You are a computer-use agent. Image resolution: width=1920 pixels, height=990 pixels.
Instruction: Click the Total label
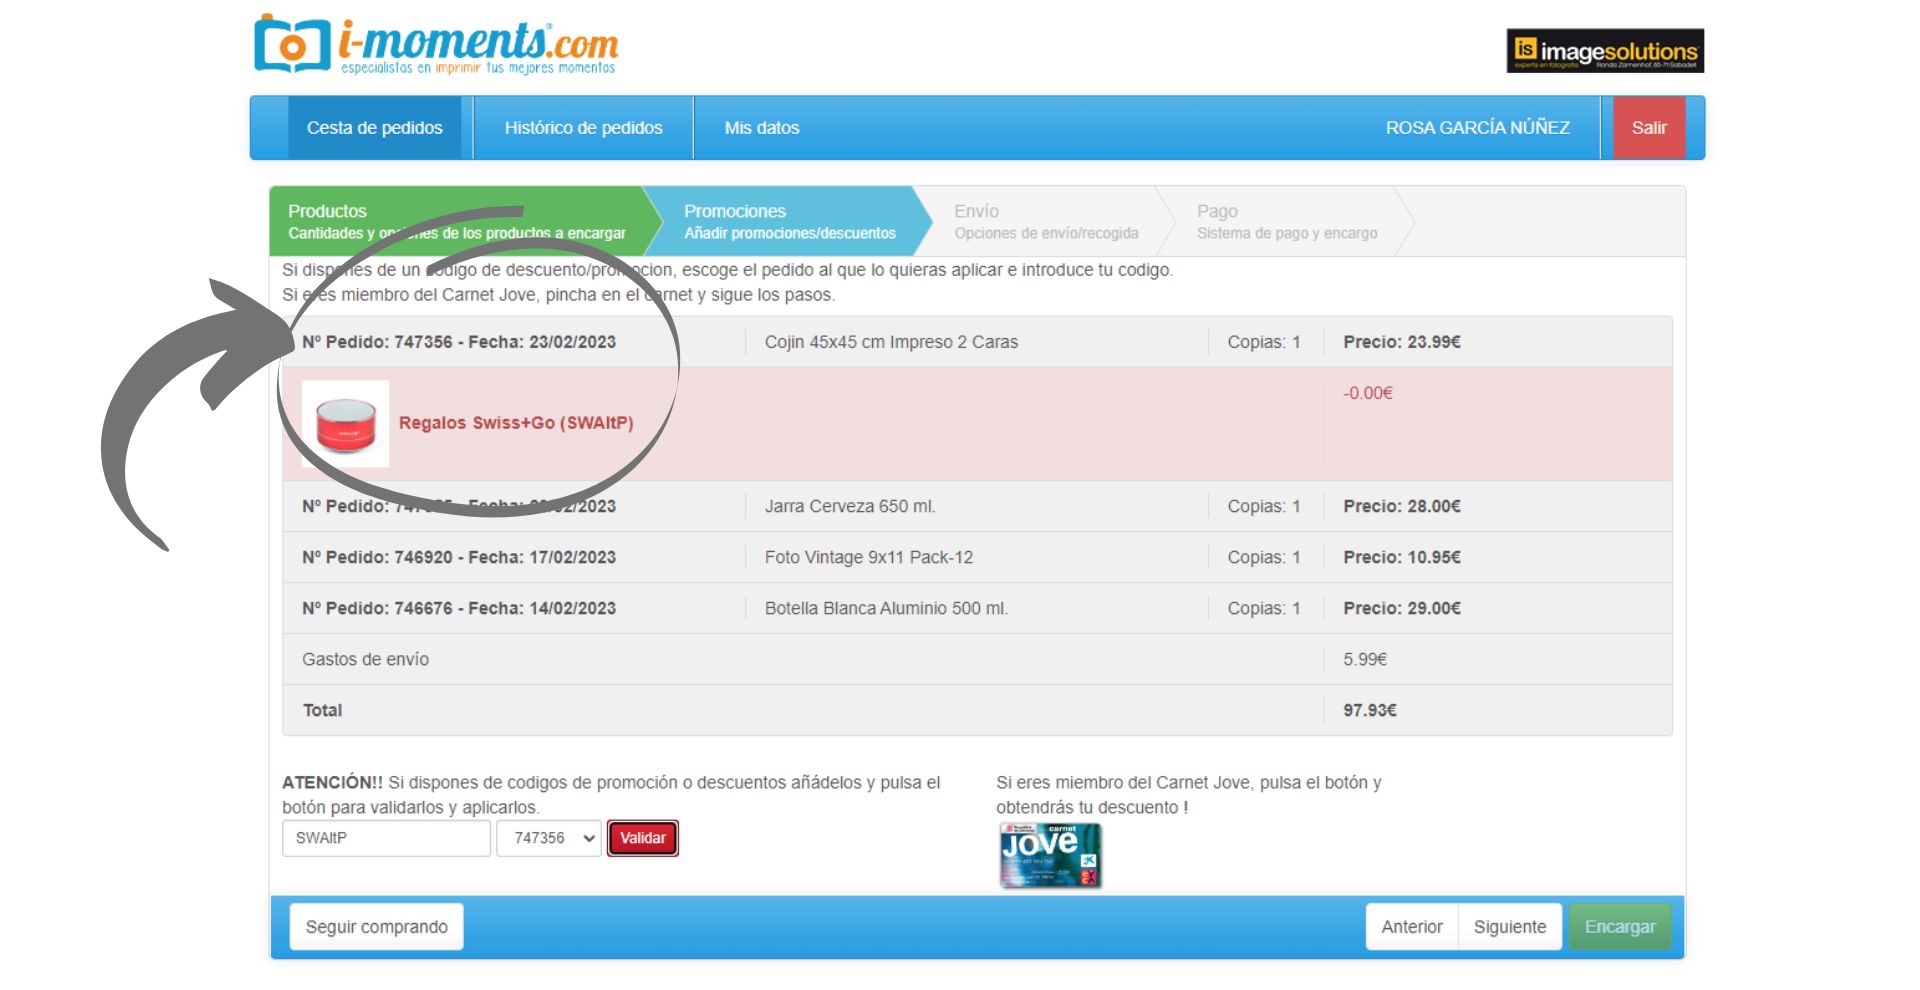pos(322,711)
